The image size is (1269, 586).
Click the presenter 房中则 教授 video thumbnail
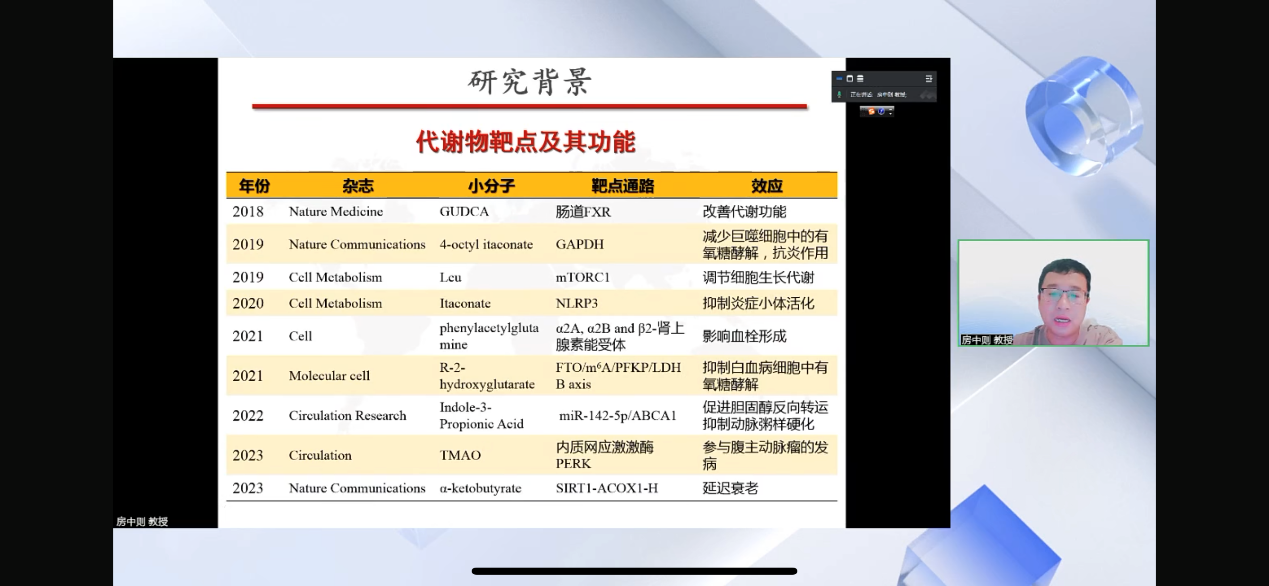[x=1053, y=292]
